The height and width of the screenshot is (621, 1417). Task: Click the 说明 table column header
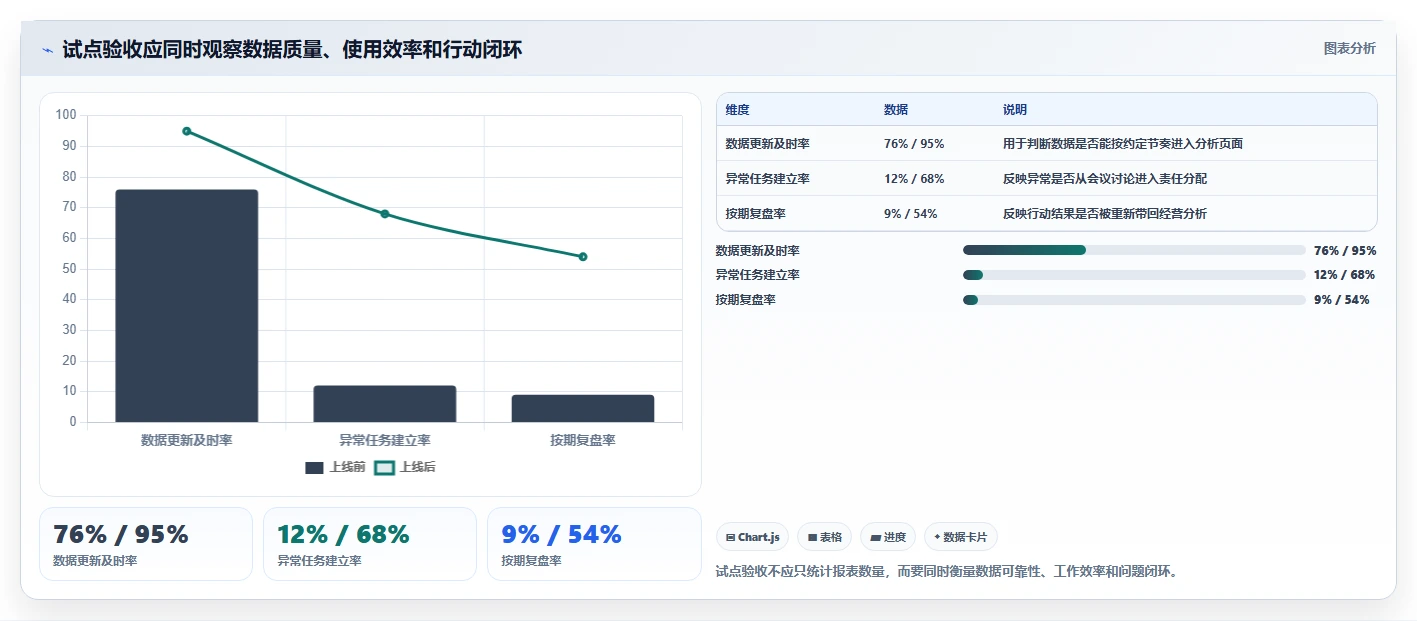tap(1015, 110)
